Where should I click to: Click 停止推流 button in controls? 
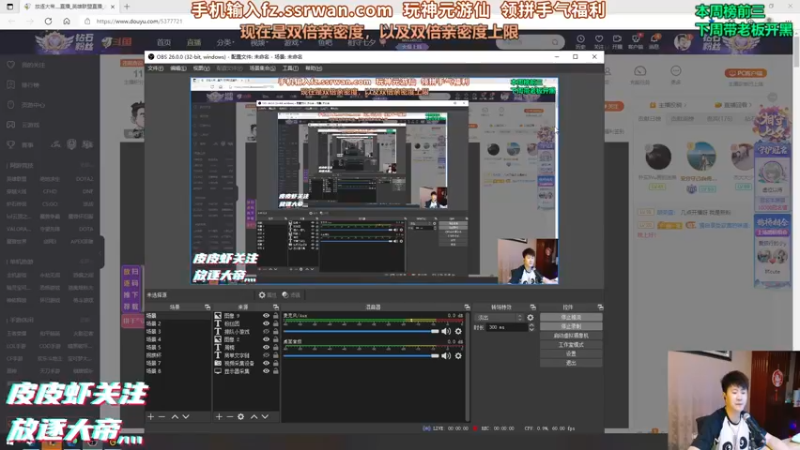[571, 317]
